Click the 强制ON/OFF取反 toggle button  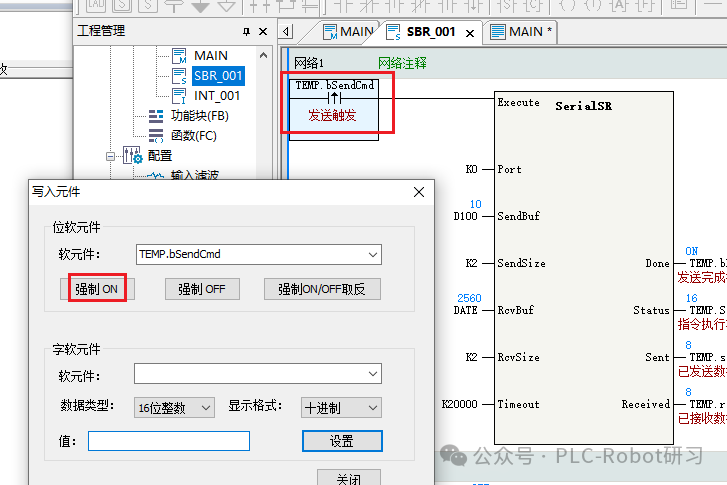point(322,289)
